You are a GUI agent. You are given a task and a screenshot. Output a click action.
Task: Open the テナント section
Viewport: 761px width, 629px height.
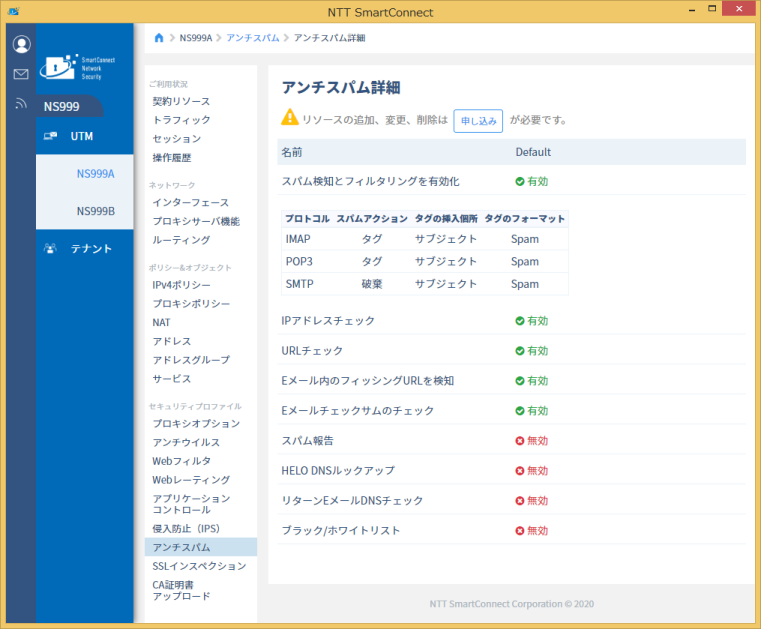tap(84, 248)
